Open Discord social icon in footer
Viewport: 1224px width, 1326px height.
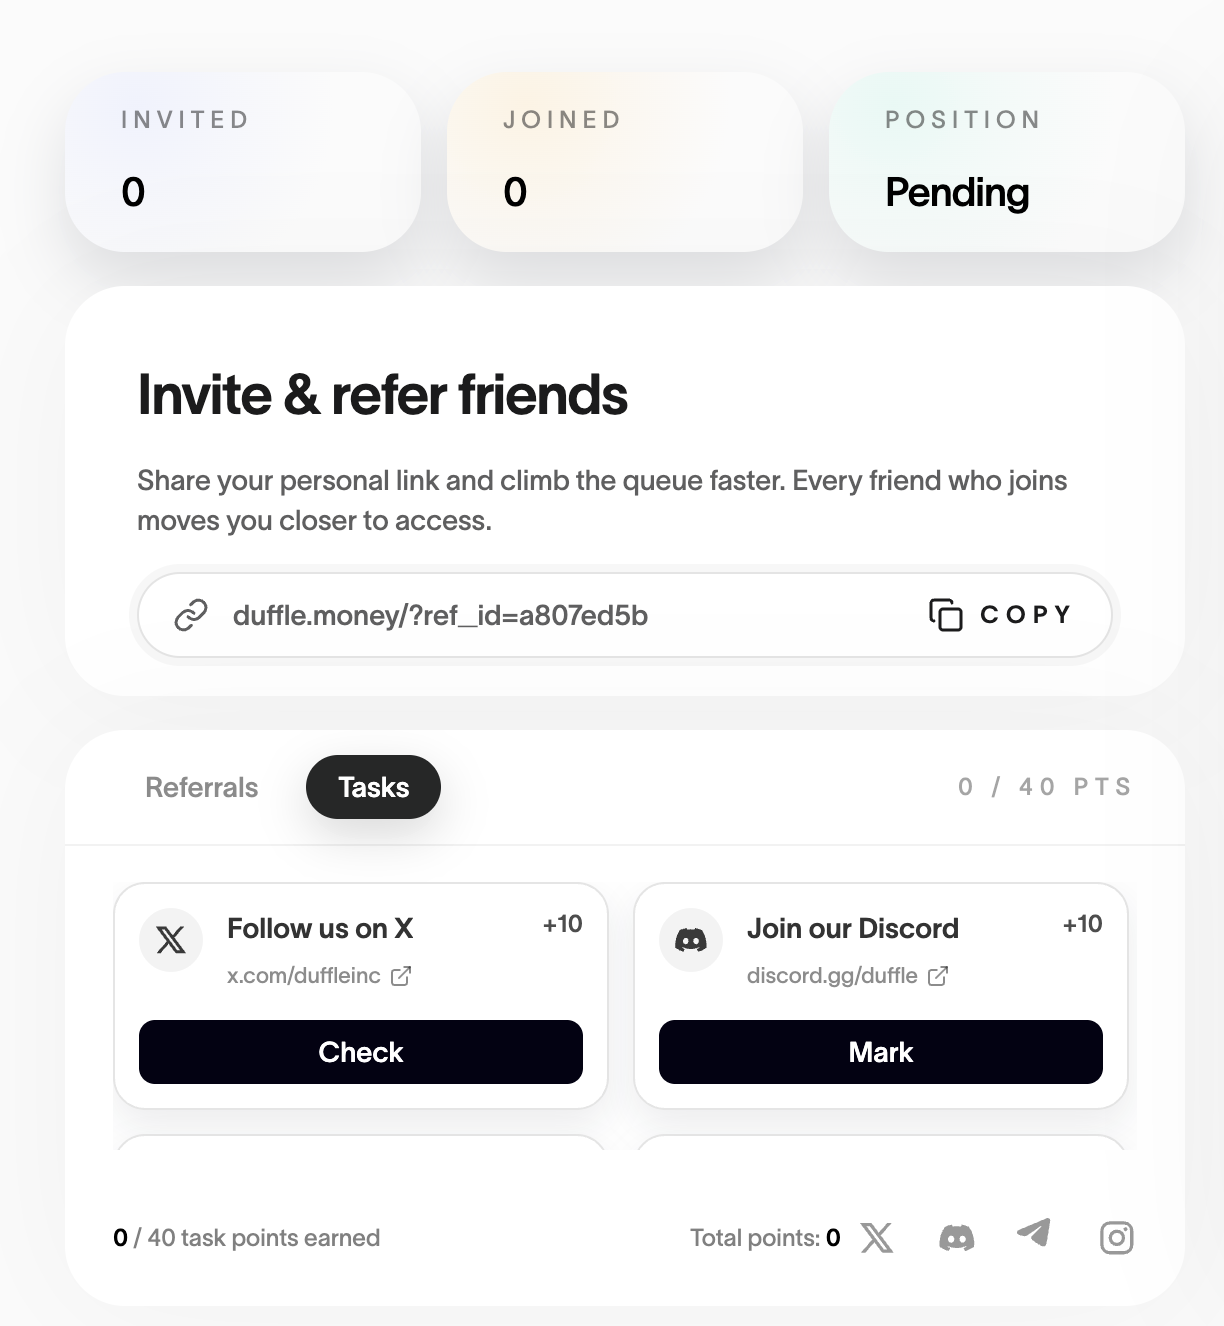[x=957, y=1238]
